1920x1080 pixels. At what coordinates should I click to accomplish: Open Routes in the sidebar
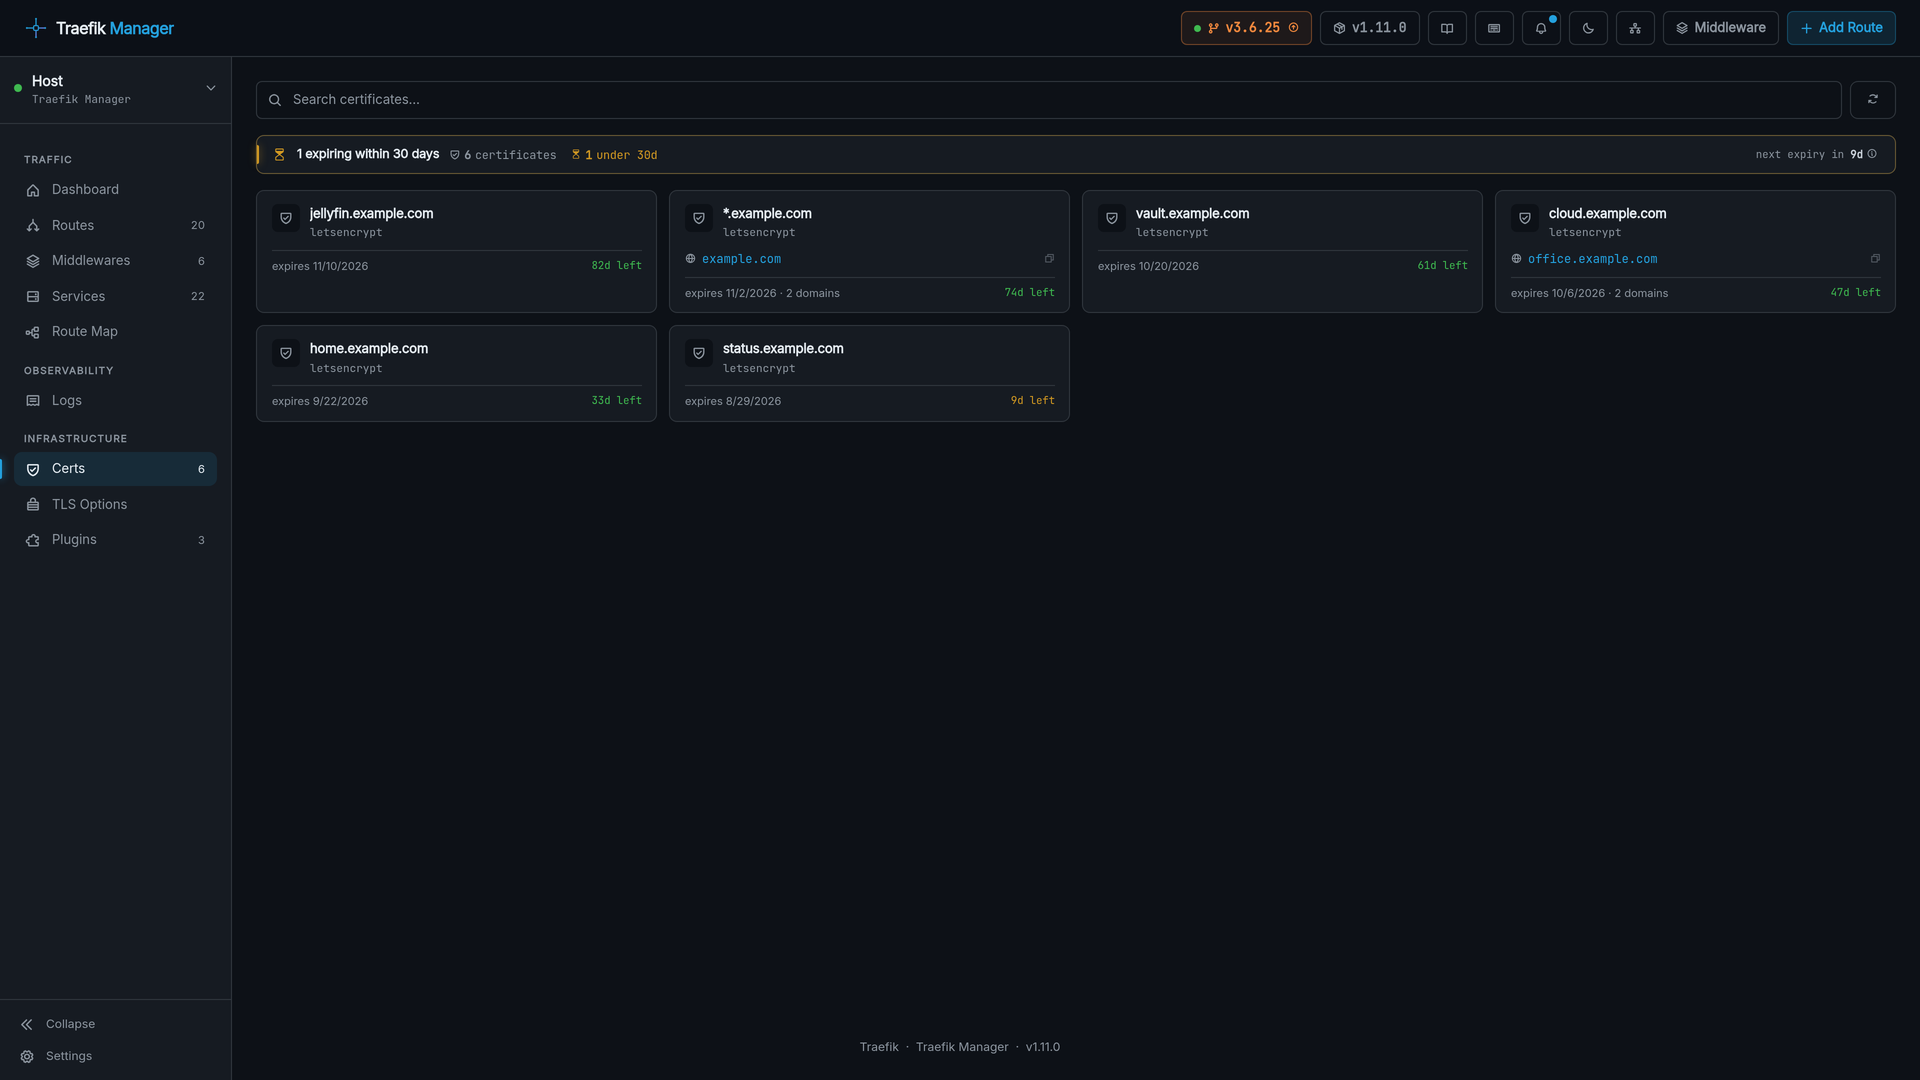pos(115,226)
